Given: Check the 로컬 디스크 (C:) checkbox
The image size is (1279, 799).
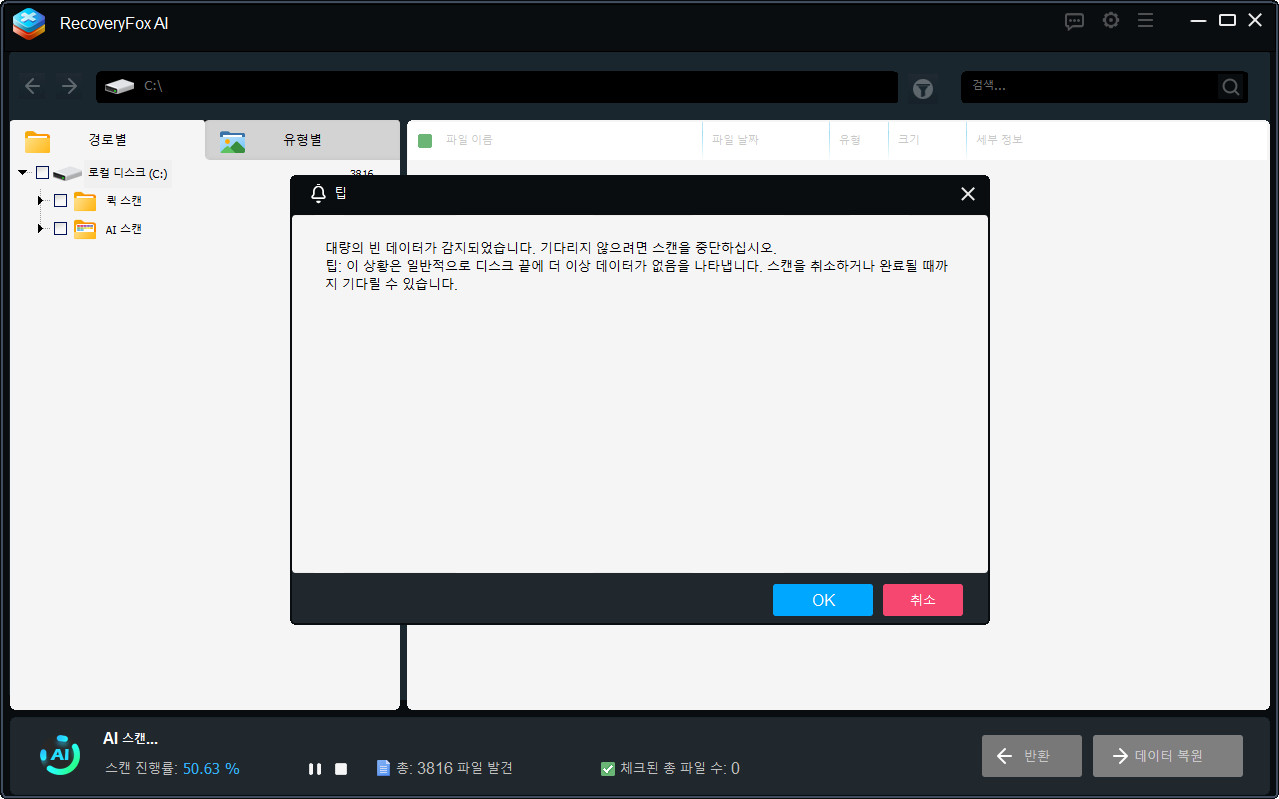Looking at the screenshot, I should pyautogui.click(x=41, y=172).
